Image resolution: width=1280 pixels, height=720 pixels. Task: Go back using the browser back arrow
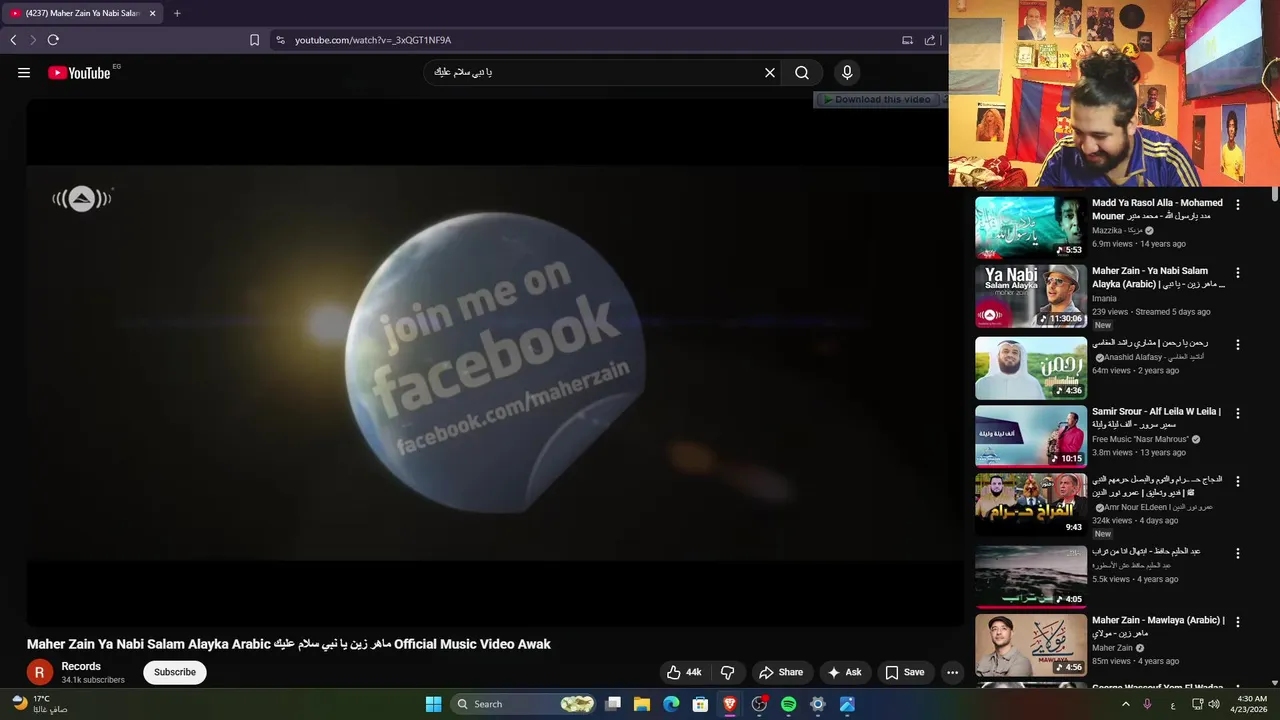pyautogui.click(x=13, y=40)
